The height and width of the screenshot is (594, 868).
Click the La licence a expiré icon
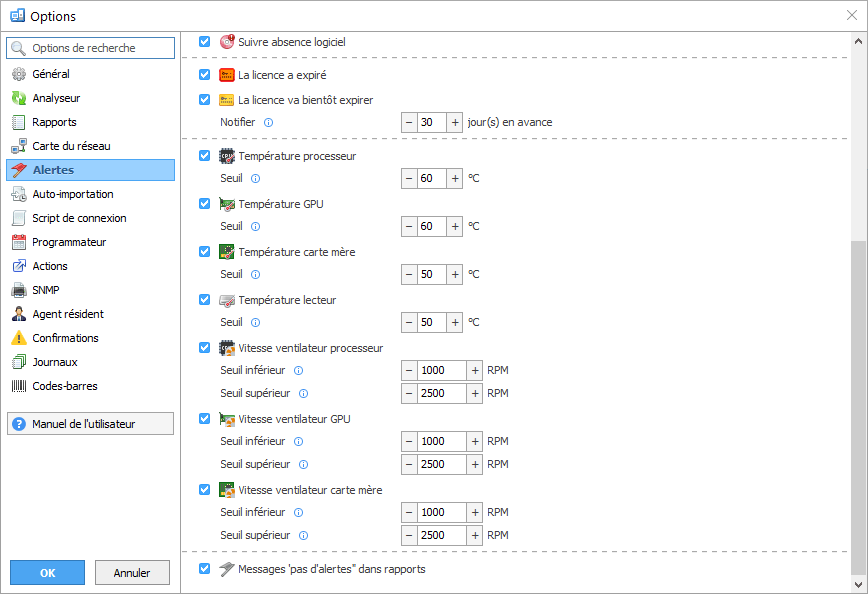pos(227,75)
